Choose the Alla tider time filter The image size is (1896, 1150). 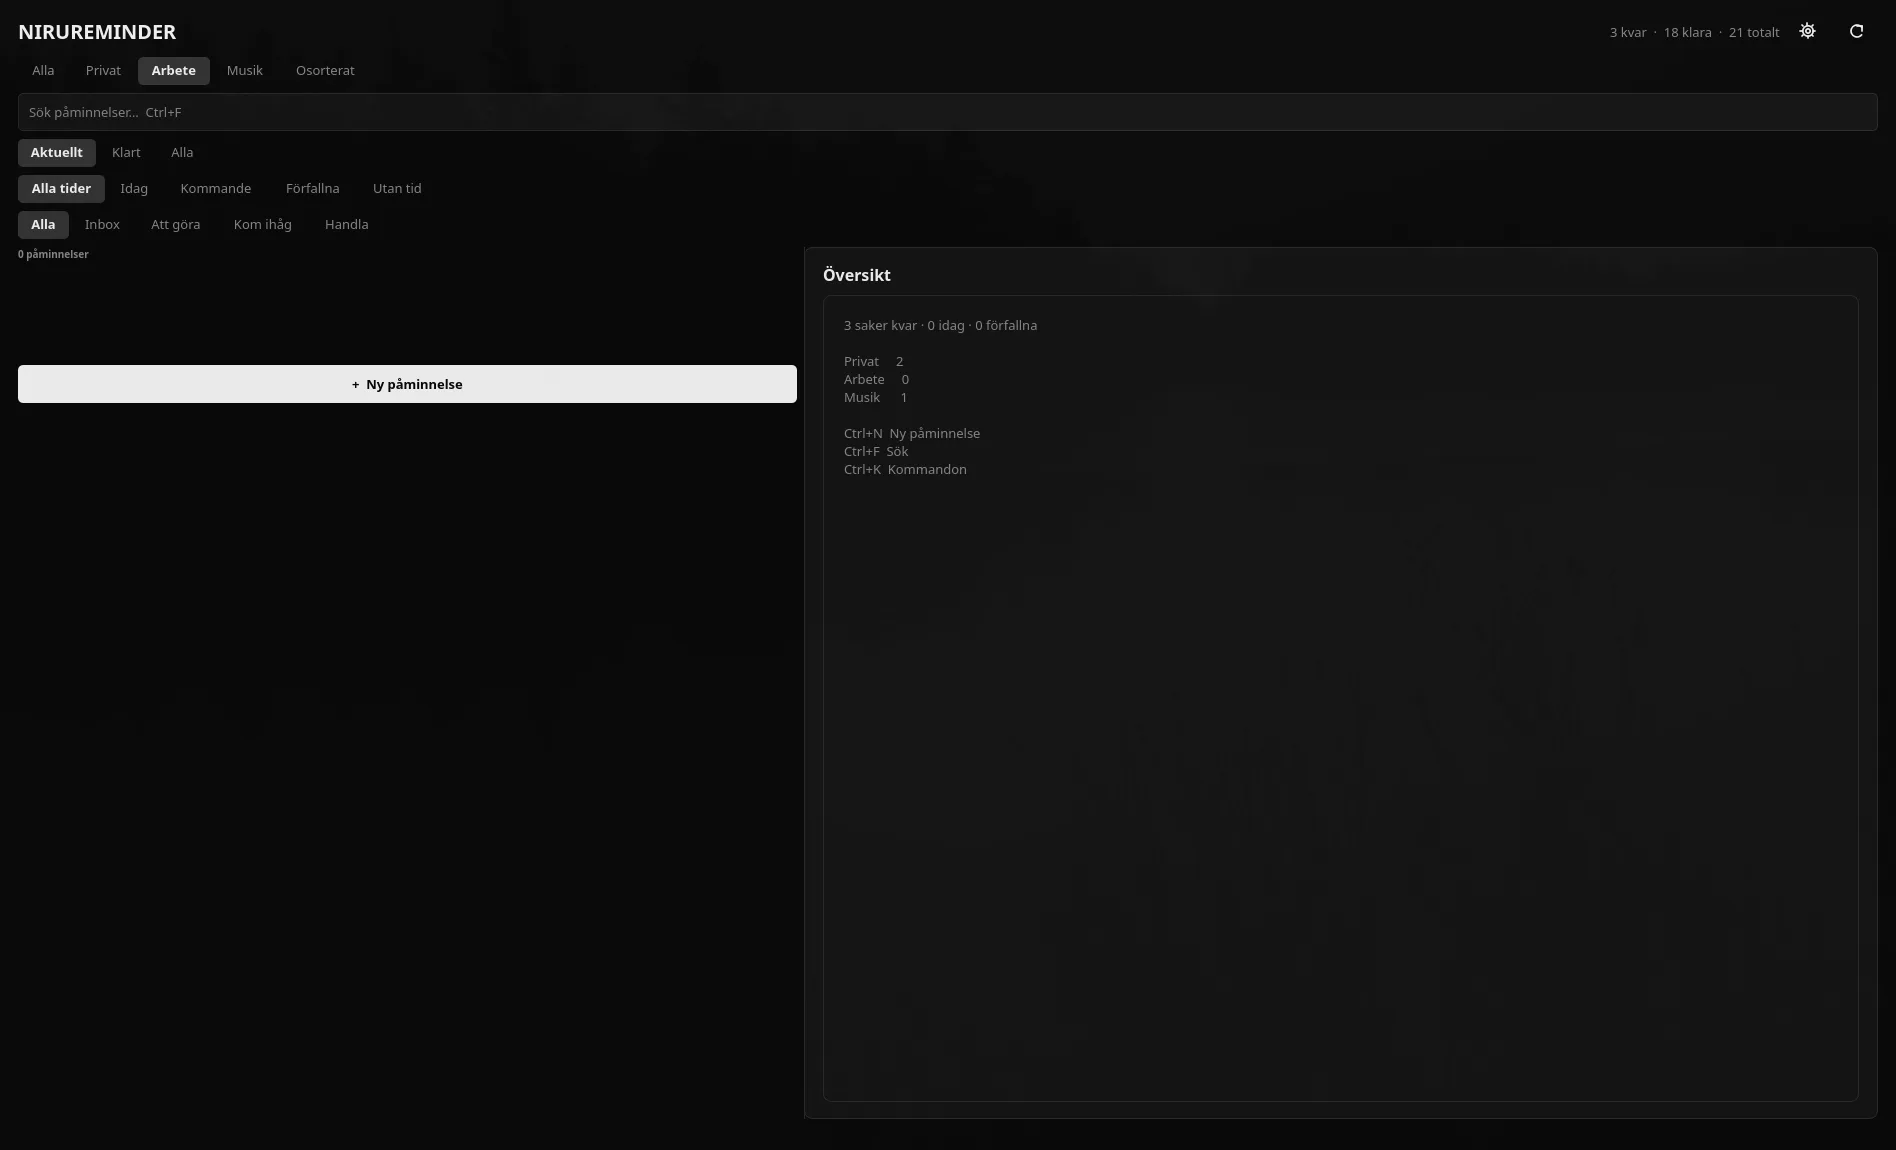click(x=61, y=189)
